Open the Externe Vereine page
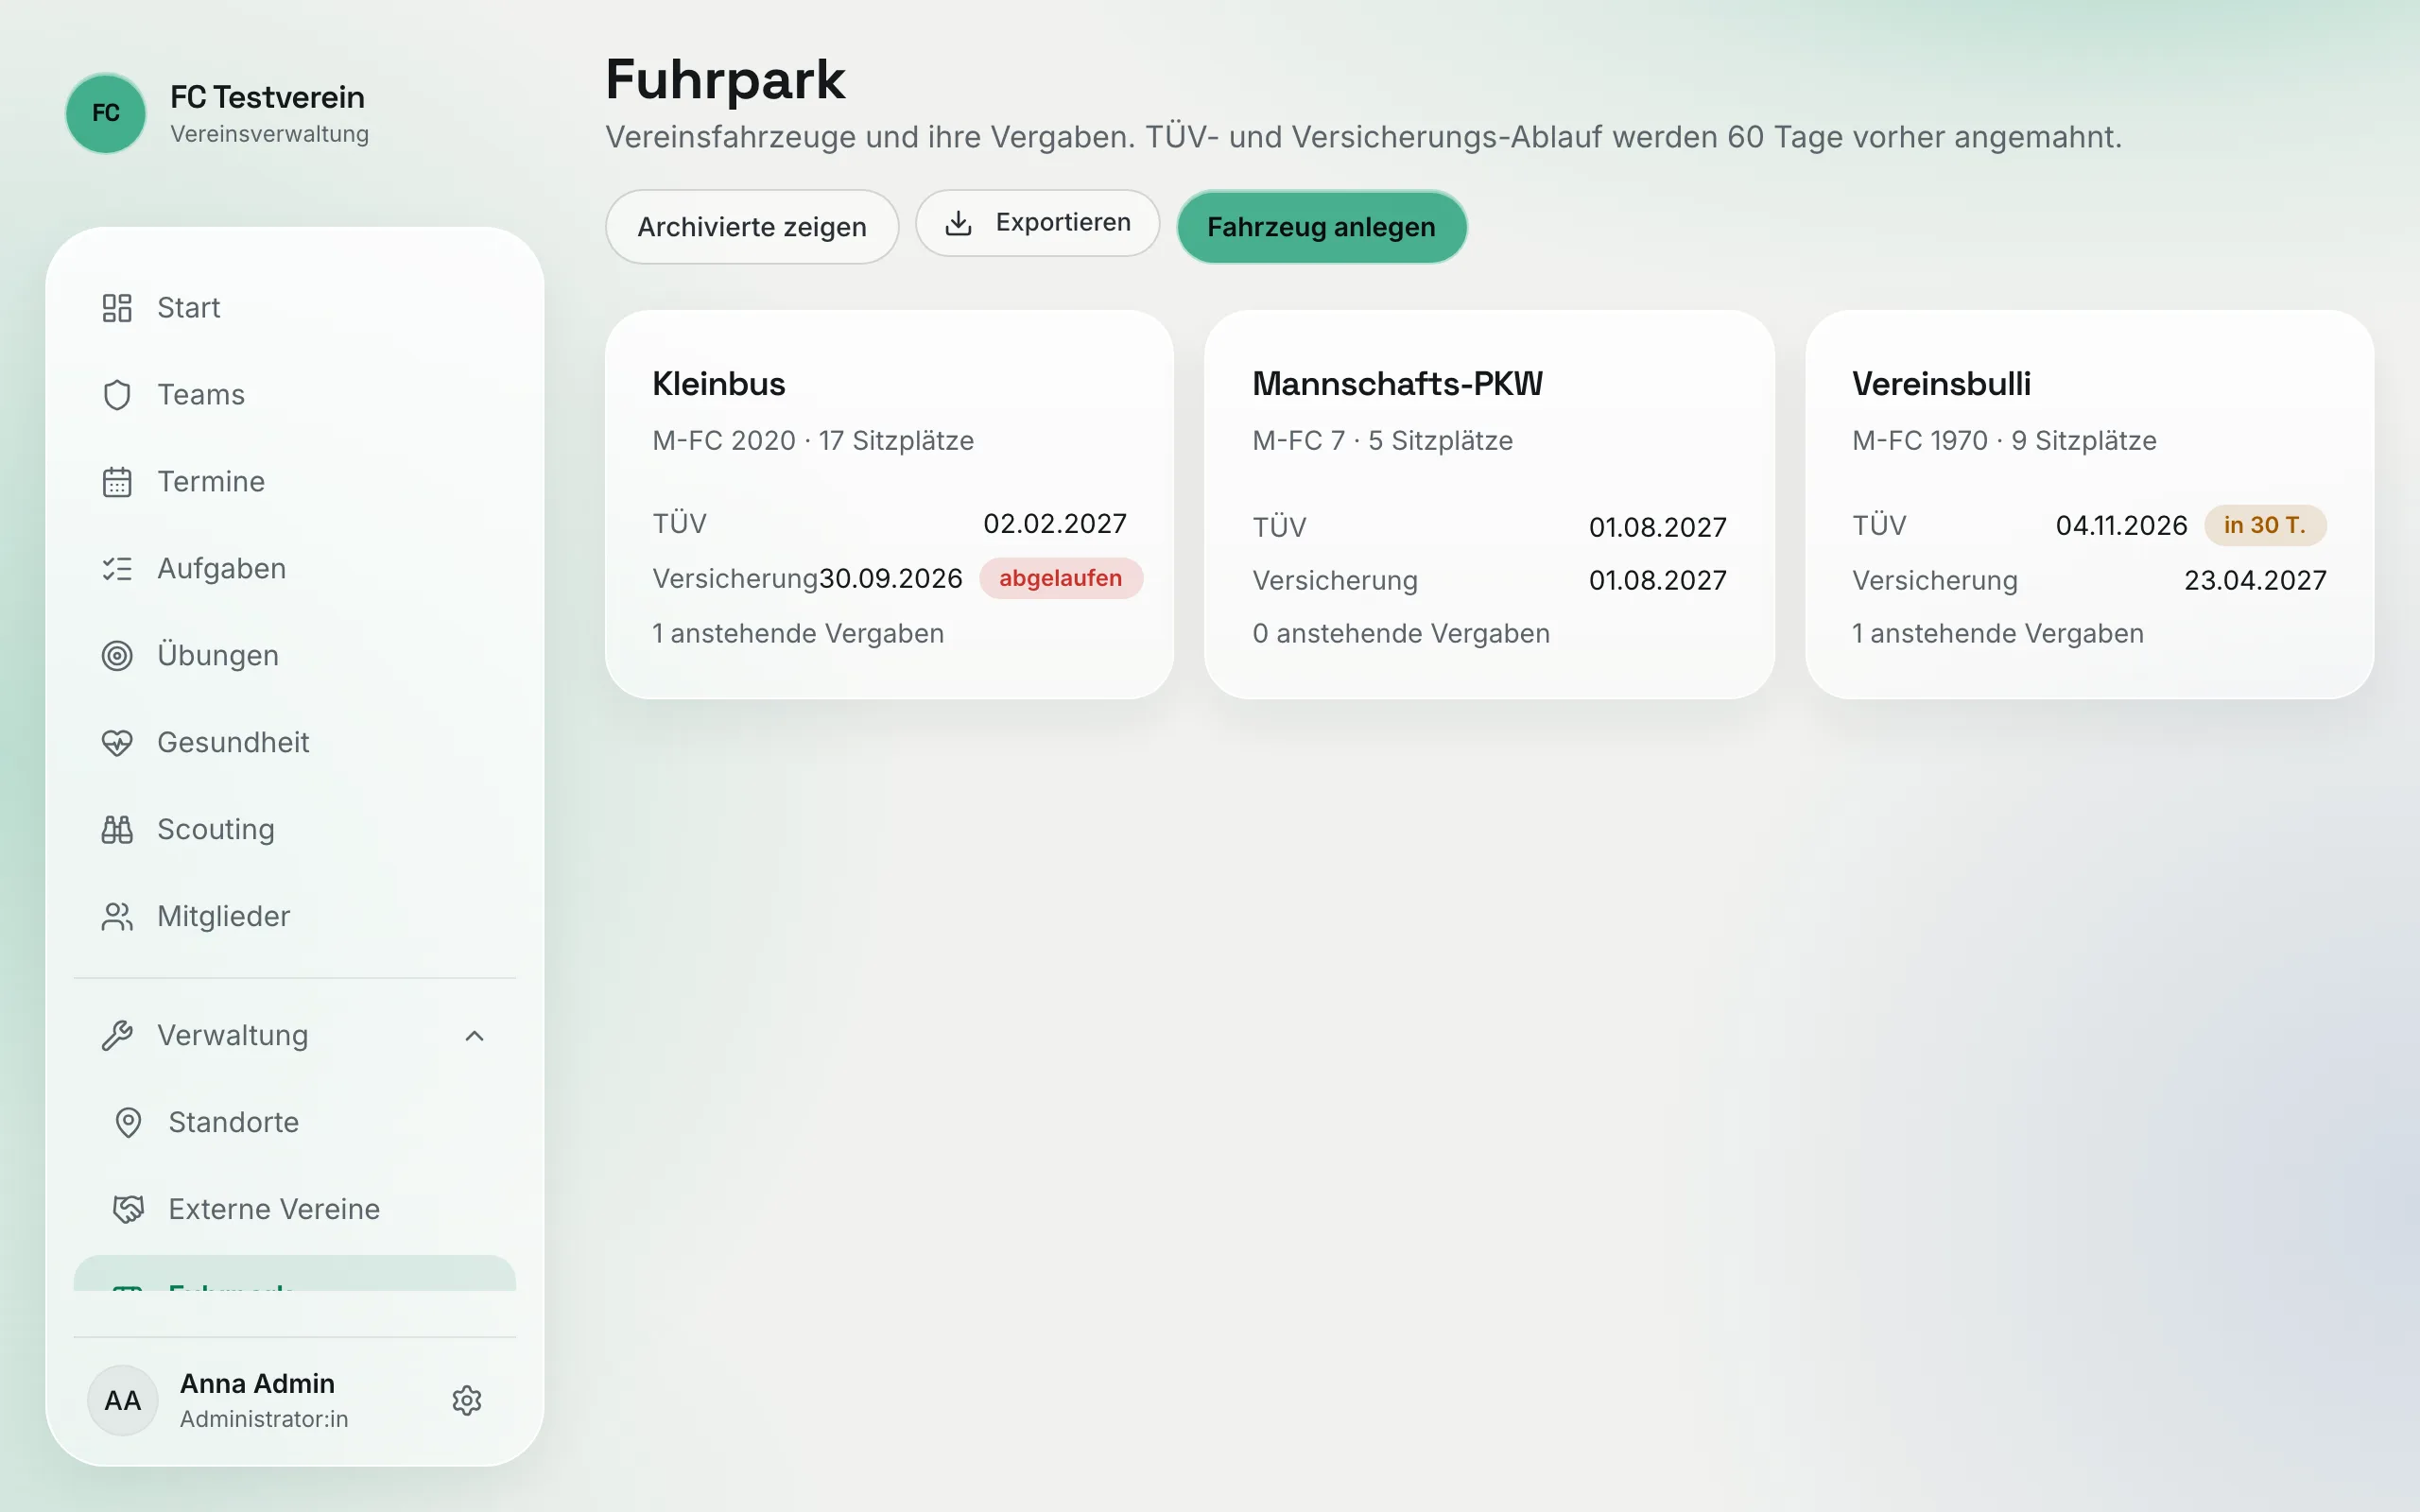Viewport: 2420px width, 1512px height. (x=295, y=1210)
